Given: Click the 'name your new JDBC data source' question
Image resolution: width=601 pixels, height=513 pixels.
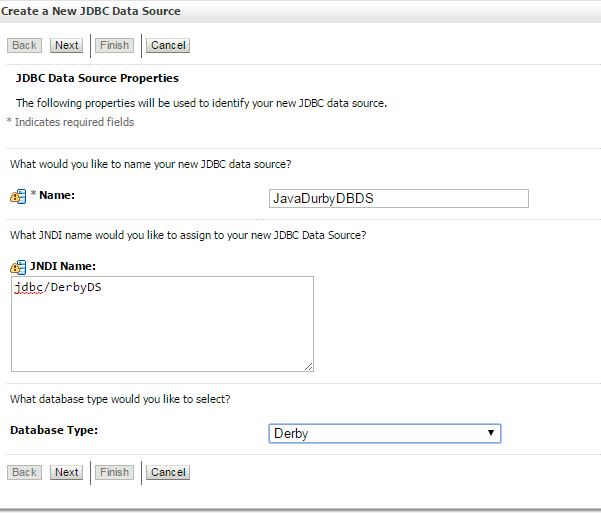Looking at the screenshot, I should click(x=151, y=164).
